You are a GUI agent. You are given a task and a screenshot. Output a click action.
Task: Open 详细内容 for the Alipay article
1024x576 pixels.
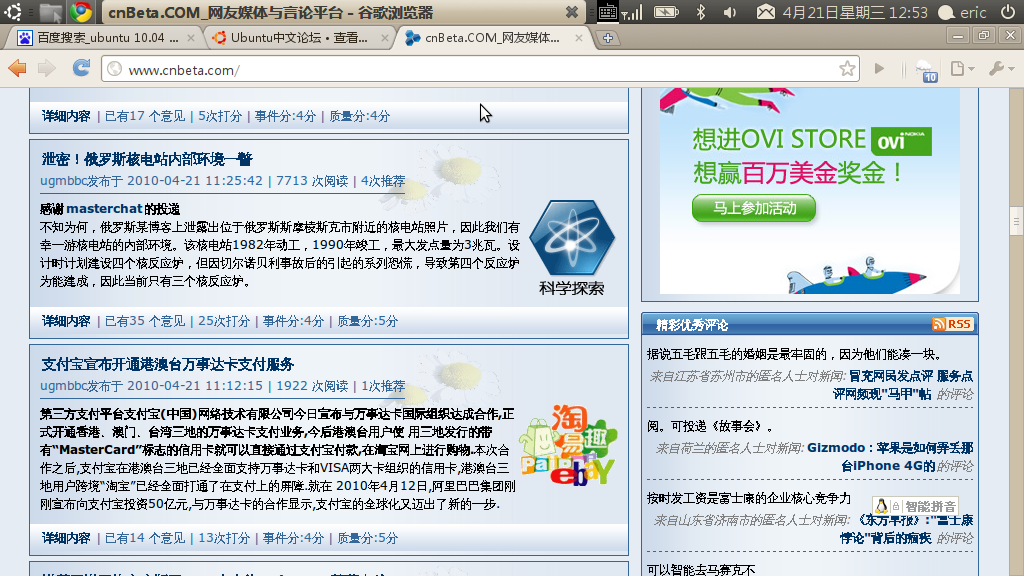(66, 538)
